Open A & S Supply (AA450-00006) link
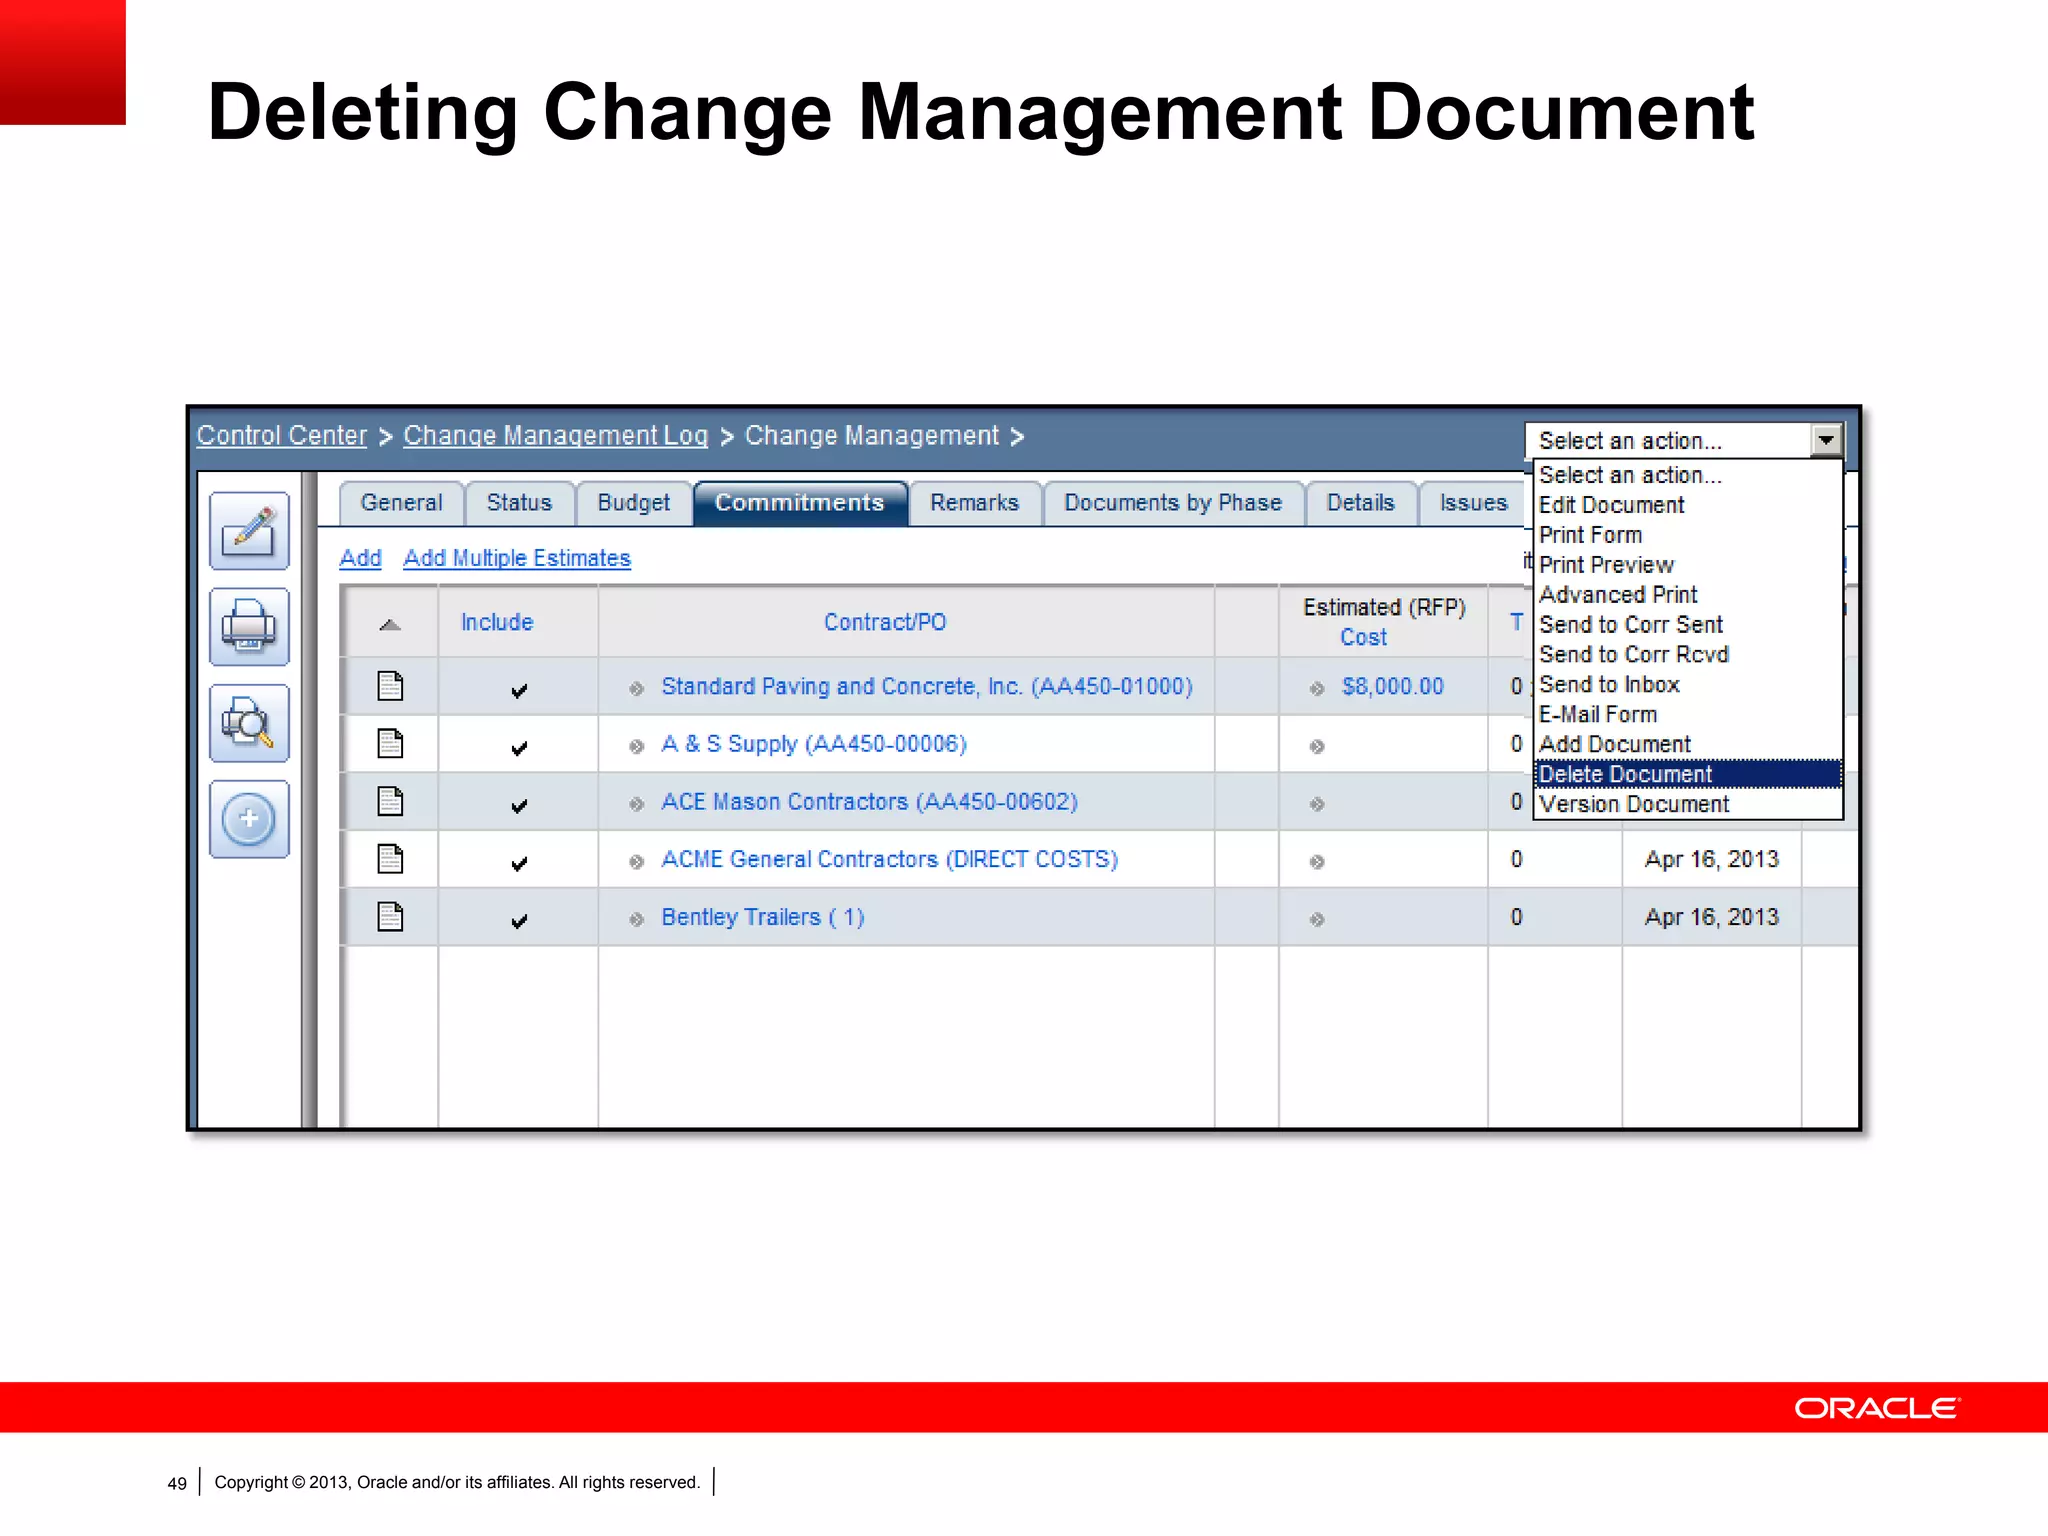 tap(814, 744)
